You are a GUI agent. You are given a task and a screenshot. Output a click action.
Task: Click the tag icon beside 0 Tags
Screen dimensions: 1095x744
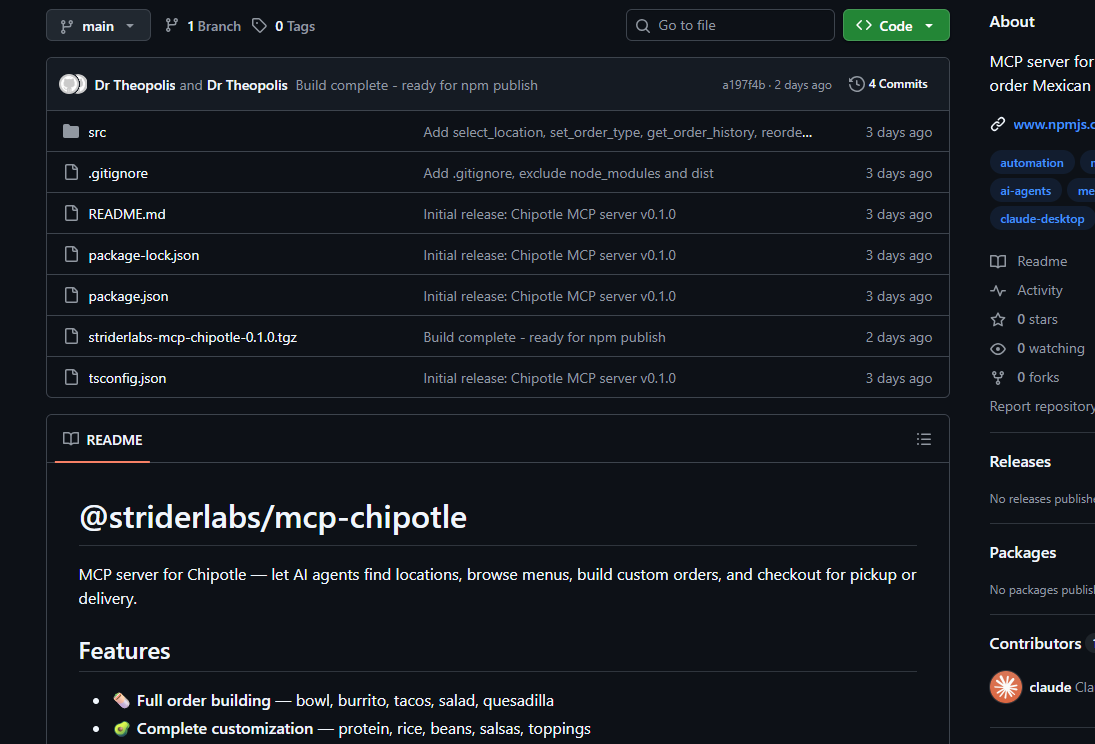tap(259, 26)
